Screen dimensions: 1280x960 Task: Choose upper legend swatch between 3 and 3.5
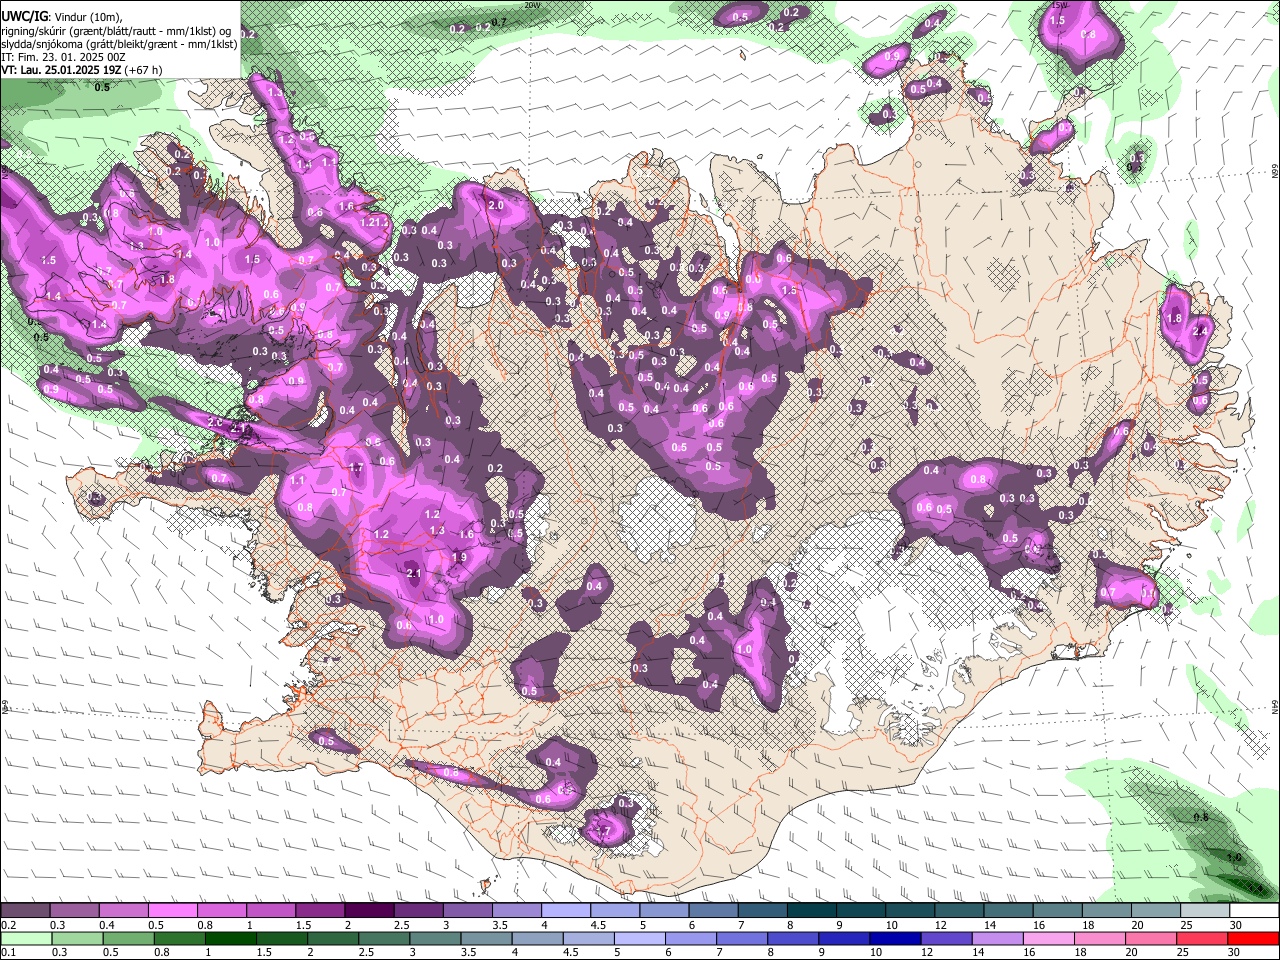tap(468, 911)
